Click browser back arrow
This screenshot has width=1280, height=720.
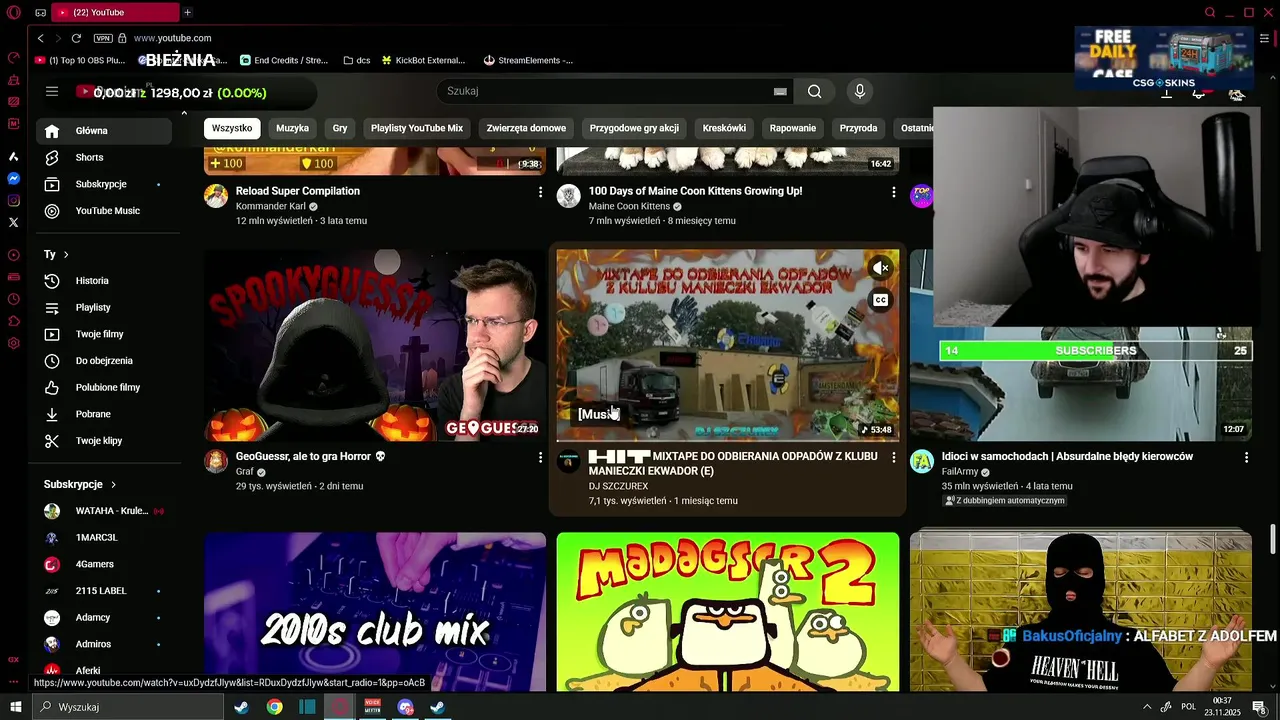point(41,38)
